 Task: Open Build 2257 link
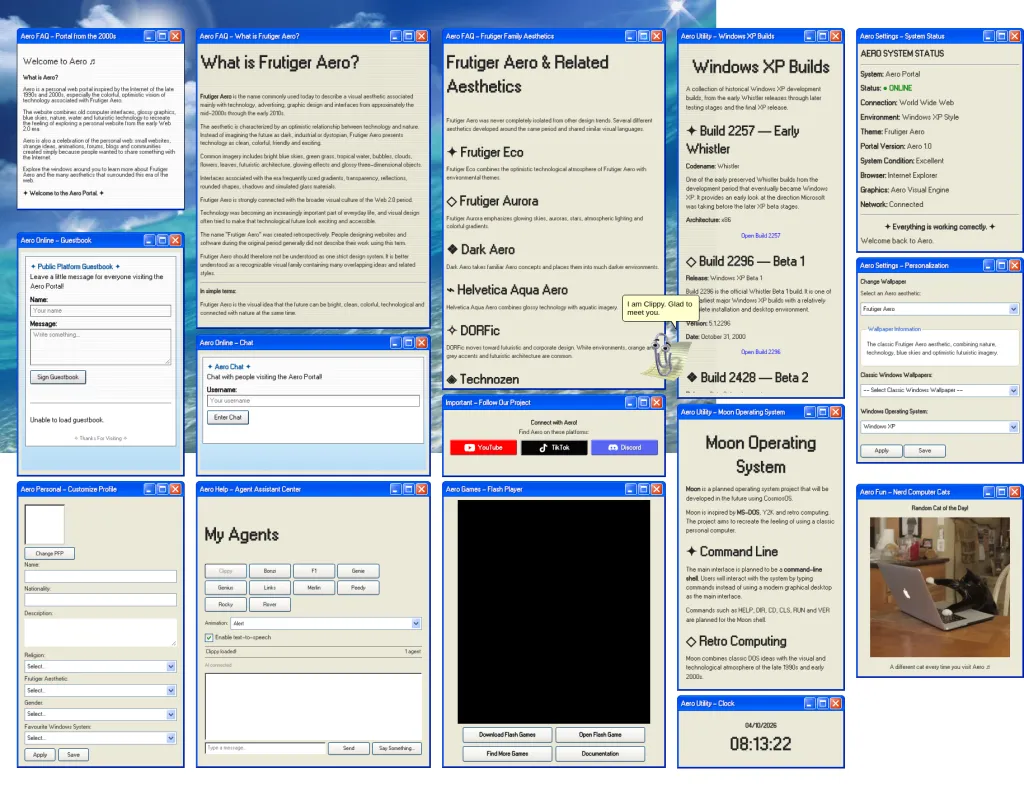[x=760, y=236]
